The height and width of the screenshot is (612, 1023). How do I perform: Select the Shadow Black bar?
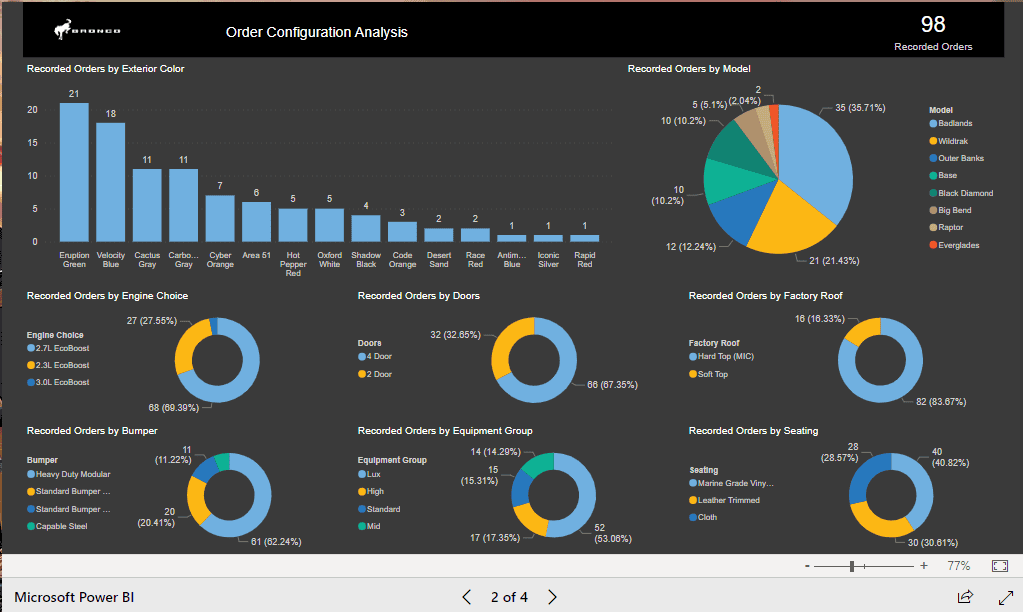pyautogui.click(x=366, y=228)
